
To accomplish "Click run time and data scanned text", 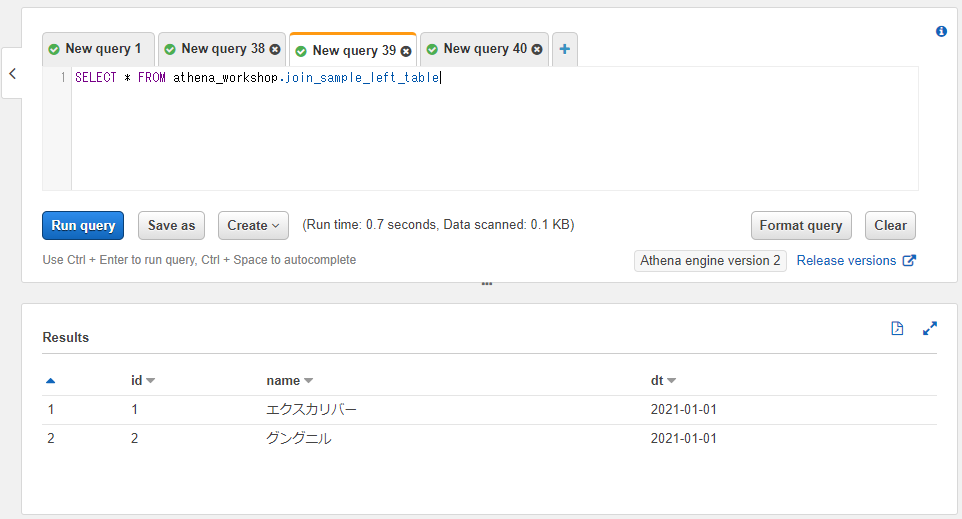I will [x=438, y=225].
